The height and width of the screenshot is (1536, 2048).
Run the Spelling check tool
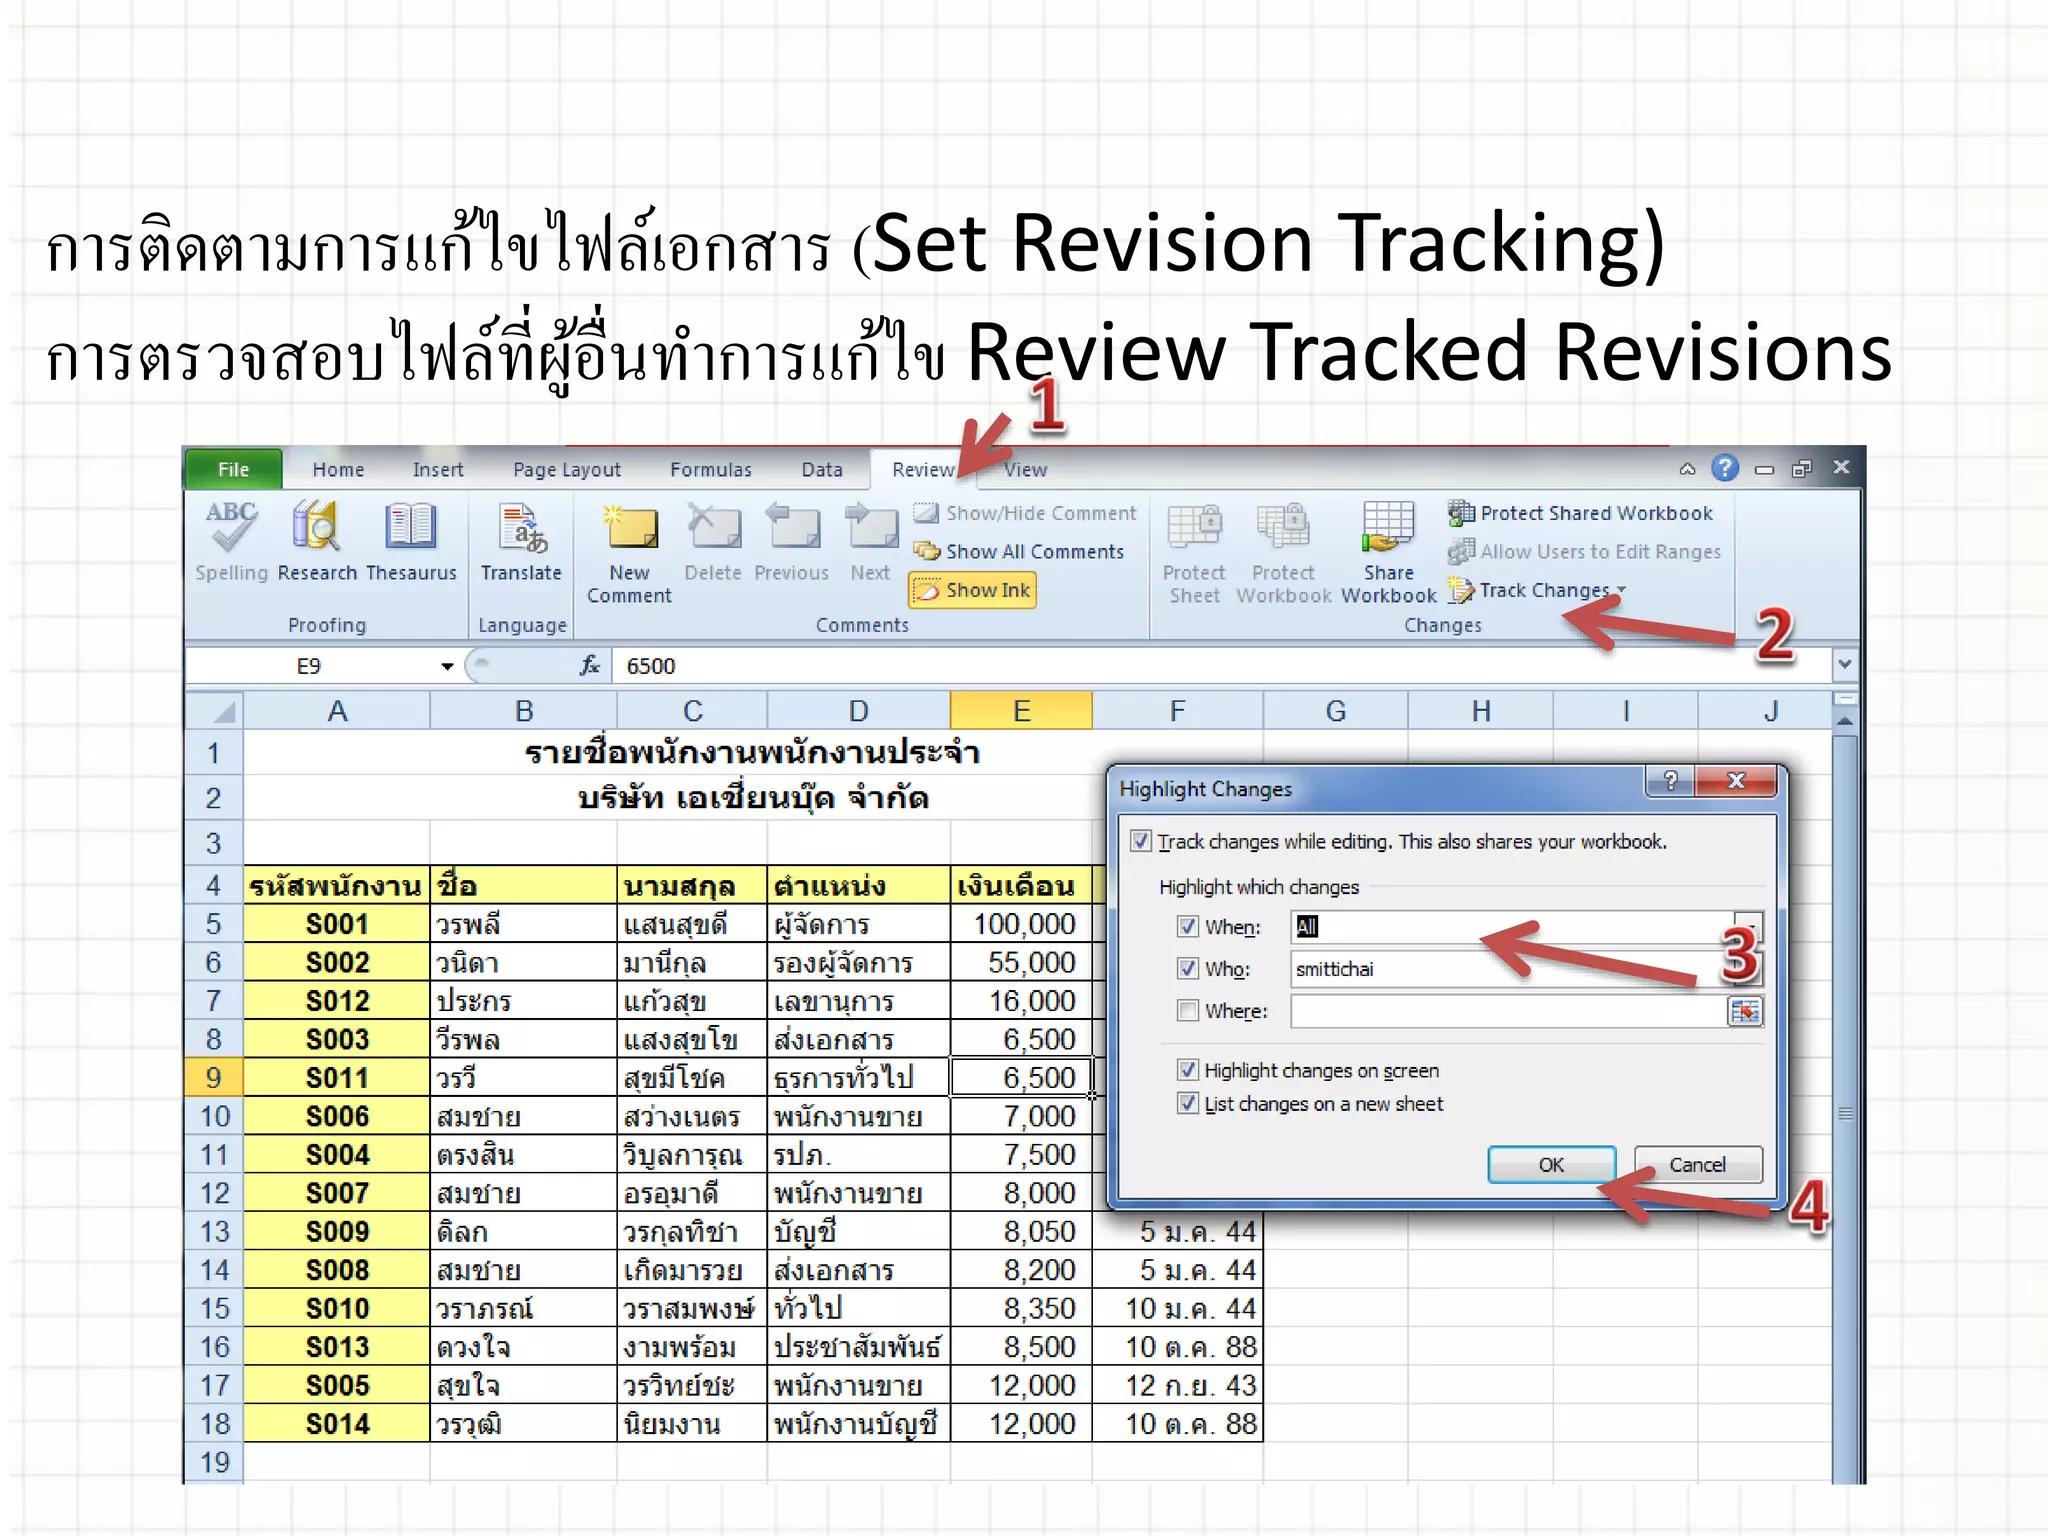click(x=231, y=541)
